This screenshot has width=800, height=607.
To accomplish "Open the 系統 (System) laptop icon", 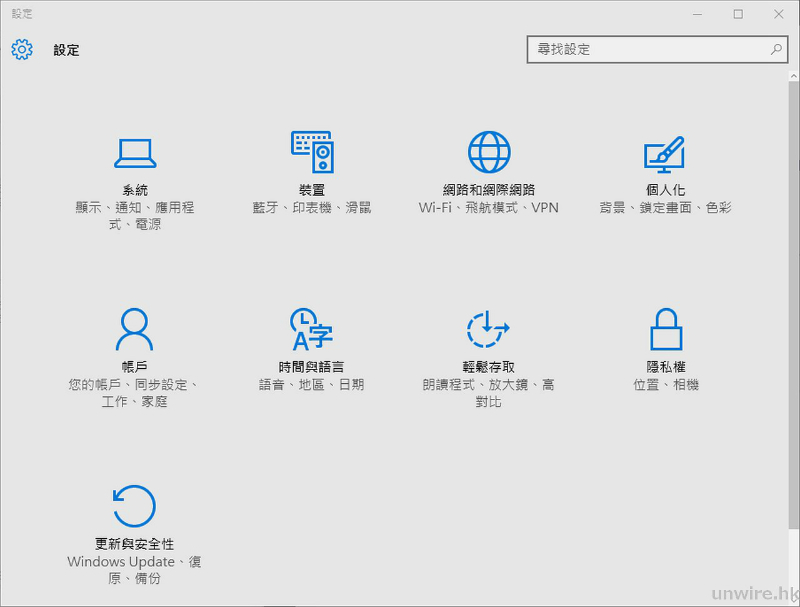I will pos(135,153).
